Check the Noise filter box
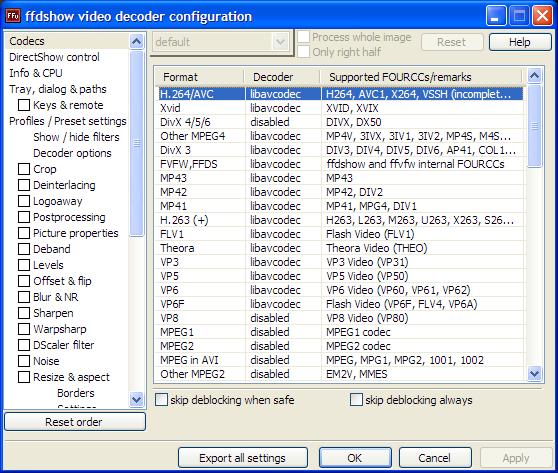Image resolution: width=558 pixels, height=473 pixels. pyautogui.click(x=24, y=361)
